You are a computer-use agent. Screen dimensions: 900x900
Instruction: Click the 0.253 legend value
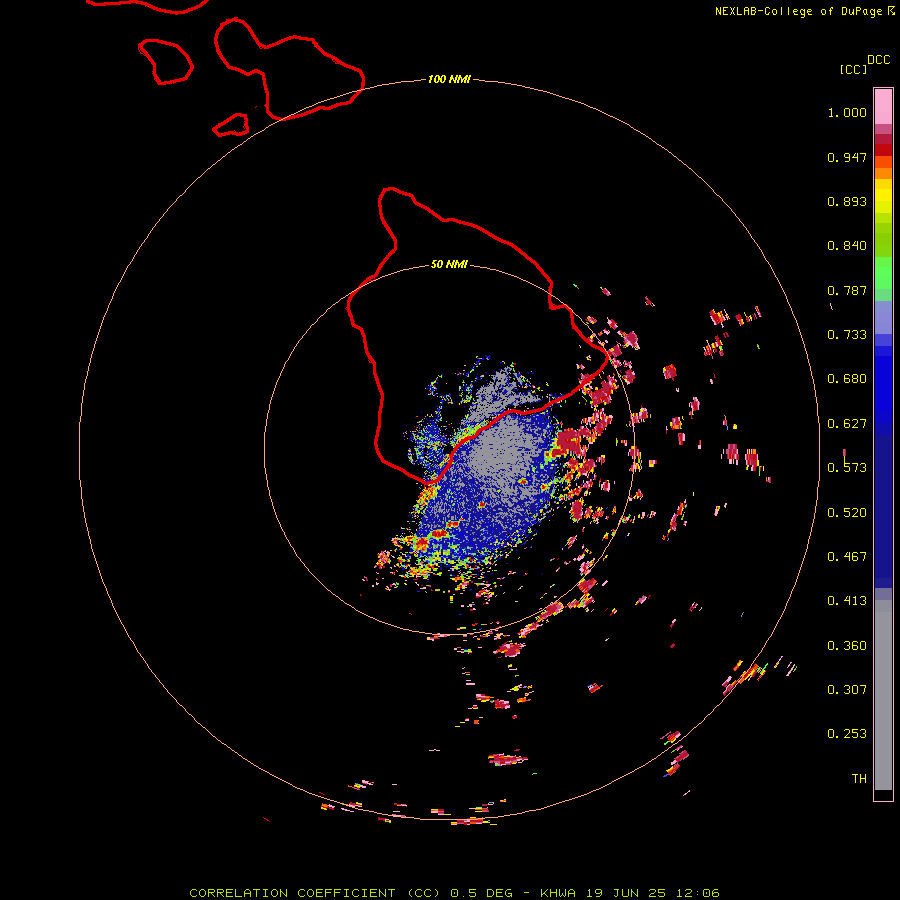click(x=847, y=734)
